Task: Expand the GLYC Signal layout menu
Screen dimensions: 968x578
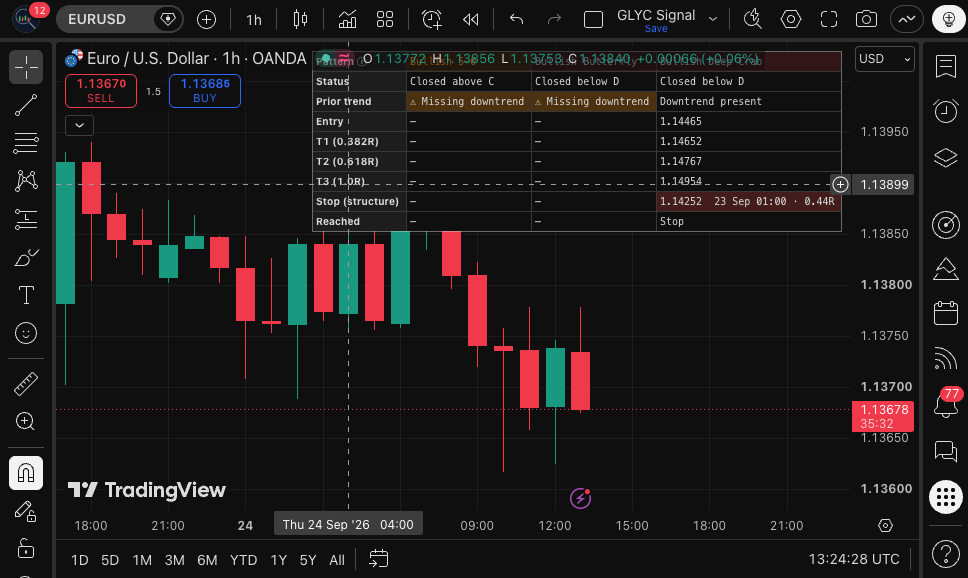Action: pyautogui.click(x=713, y=19)
